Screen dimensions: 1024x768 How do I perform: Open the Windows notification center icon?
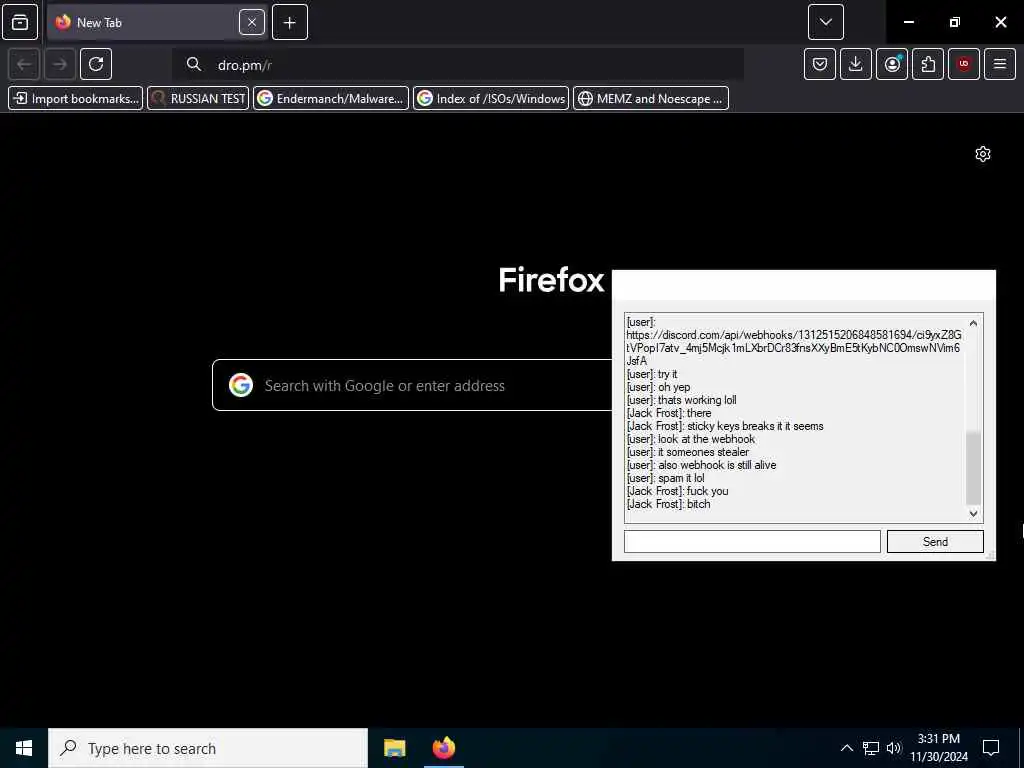click(991, 748)
